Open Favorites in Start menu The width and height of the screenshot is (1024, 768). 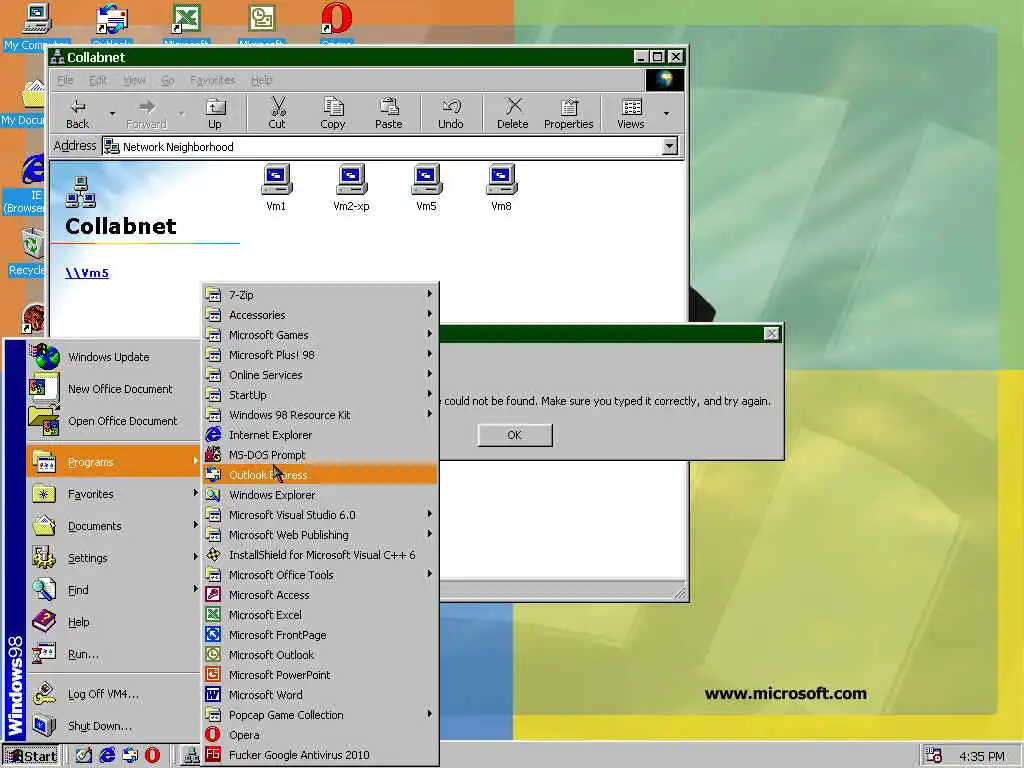click(x=114, y=494)
